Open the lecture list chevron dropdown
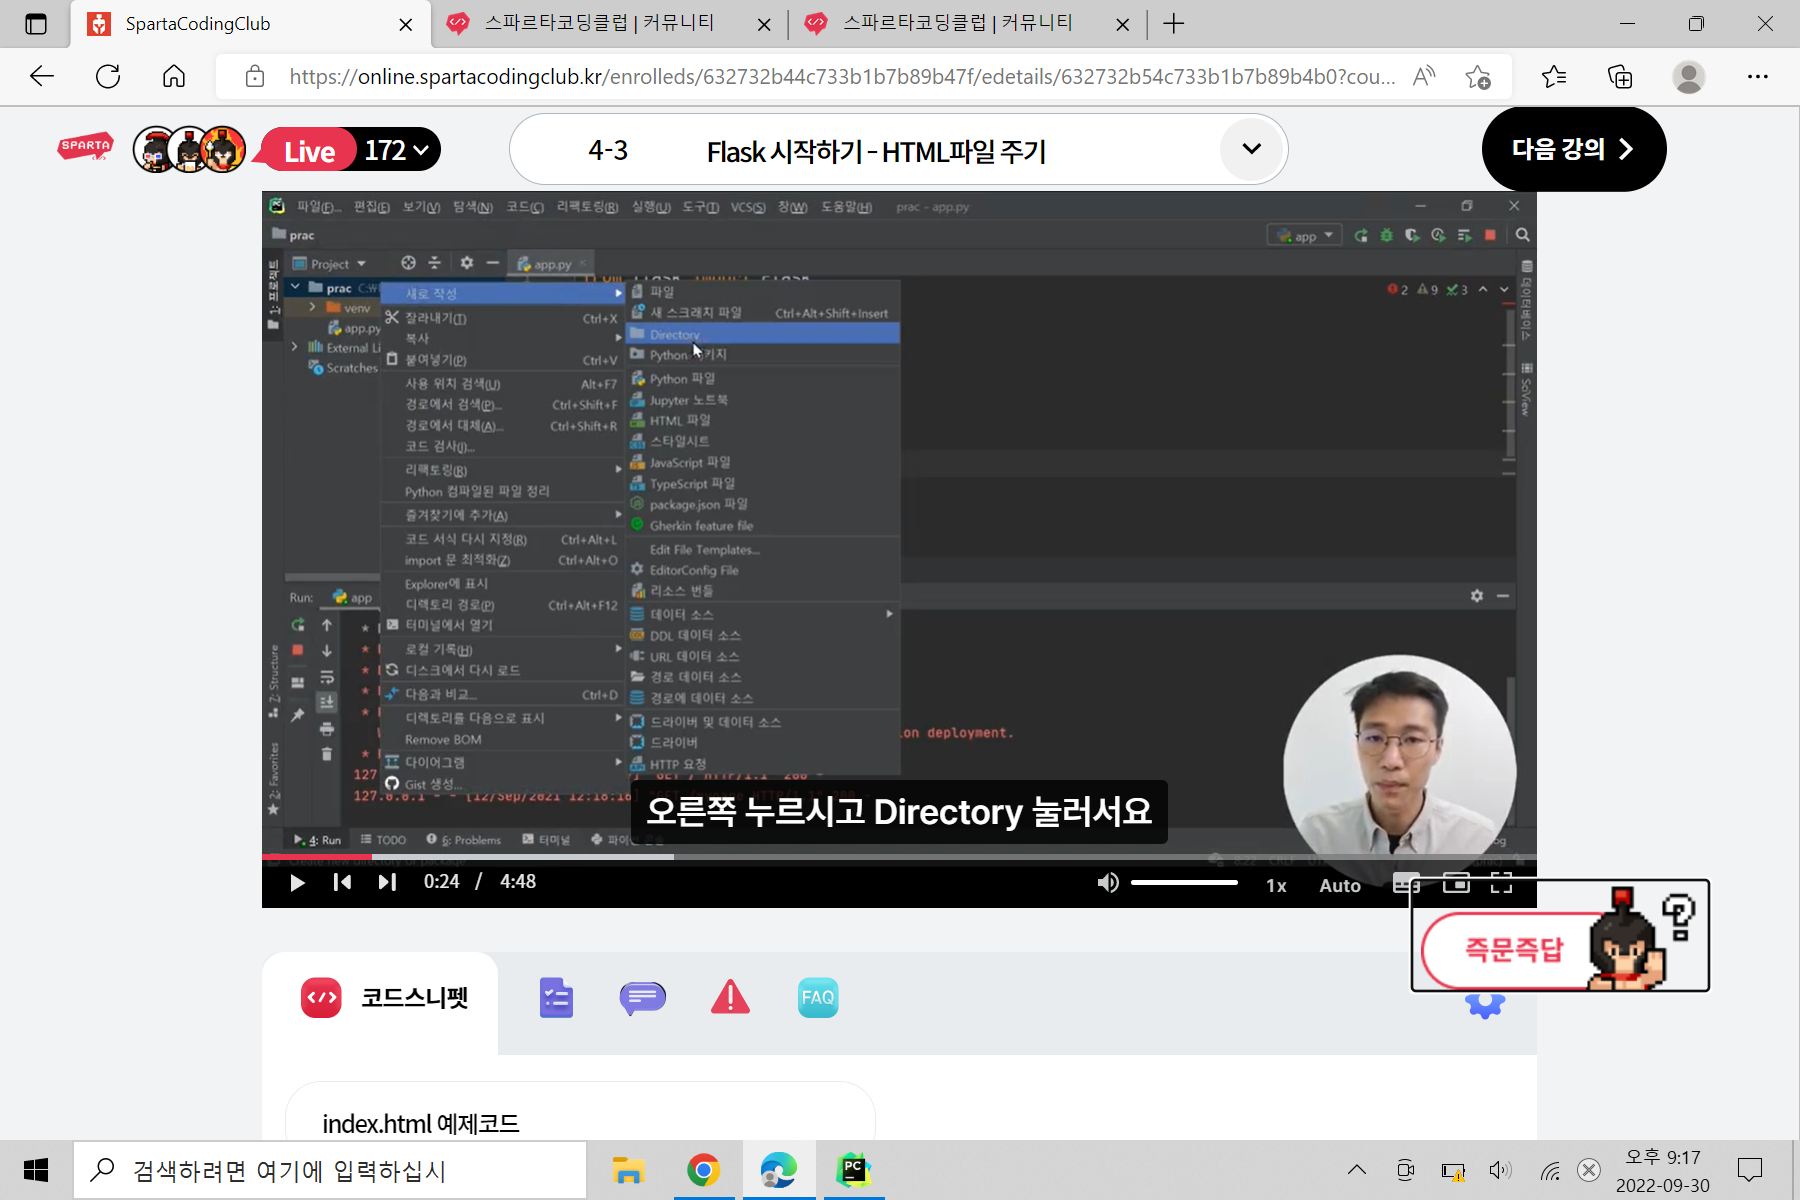This screenshot has width=1800, height=1200. (1251, 149)
